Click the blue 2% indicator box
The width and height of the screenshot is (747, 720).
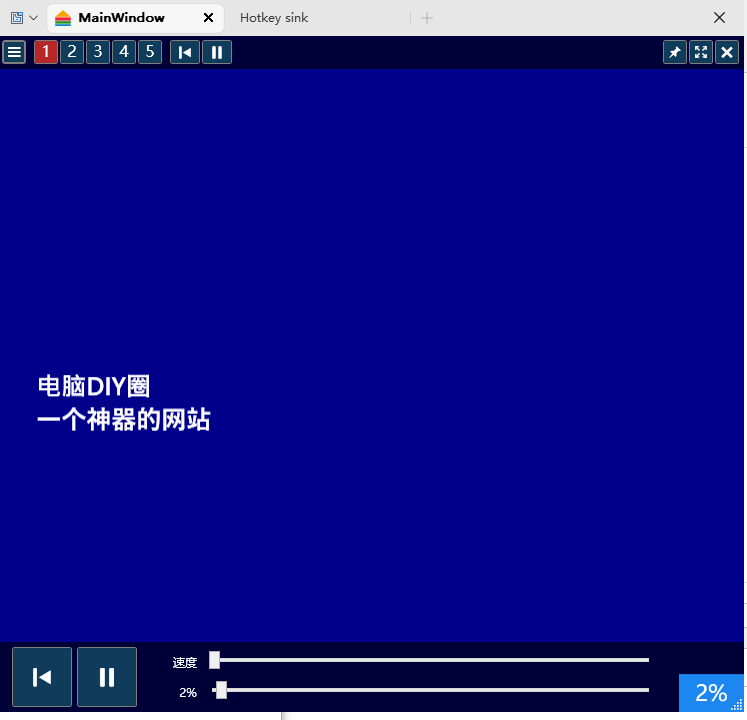pos(711,693)
